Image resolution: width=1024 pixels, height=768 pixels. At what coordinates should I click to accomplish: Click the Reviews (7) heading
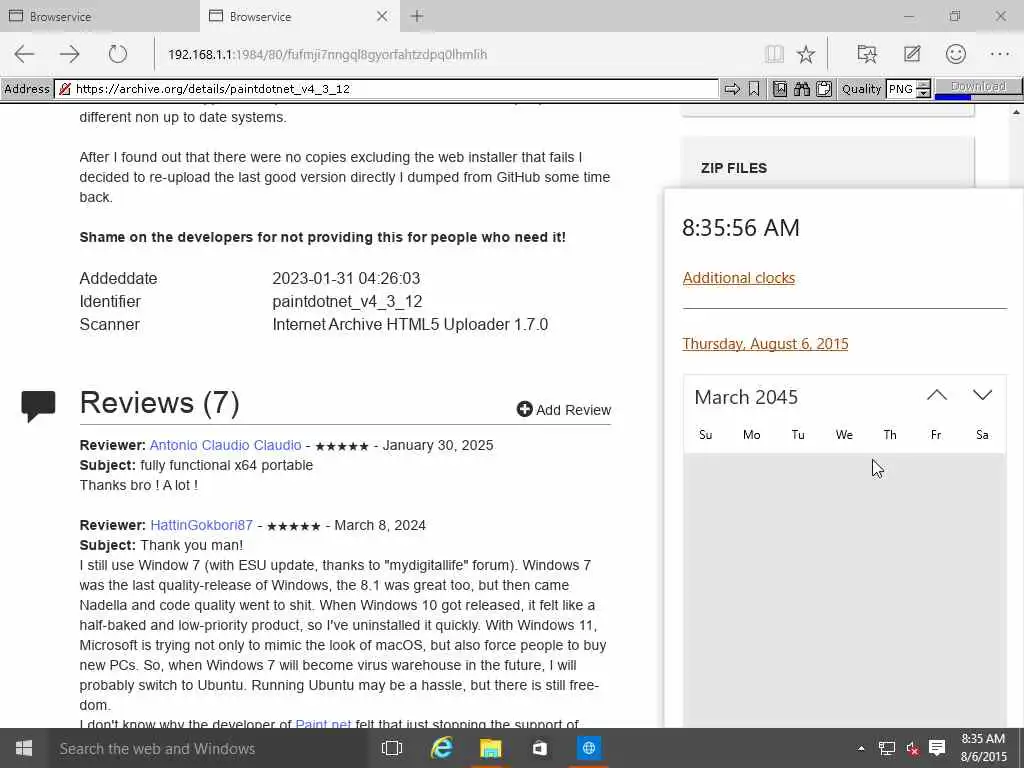coord(159,402)
